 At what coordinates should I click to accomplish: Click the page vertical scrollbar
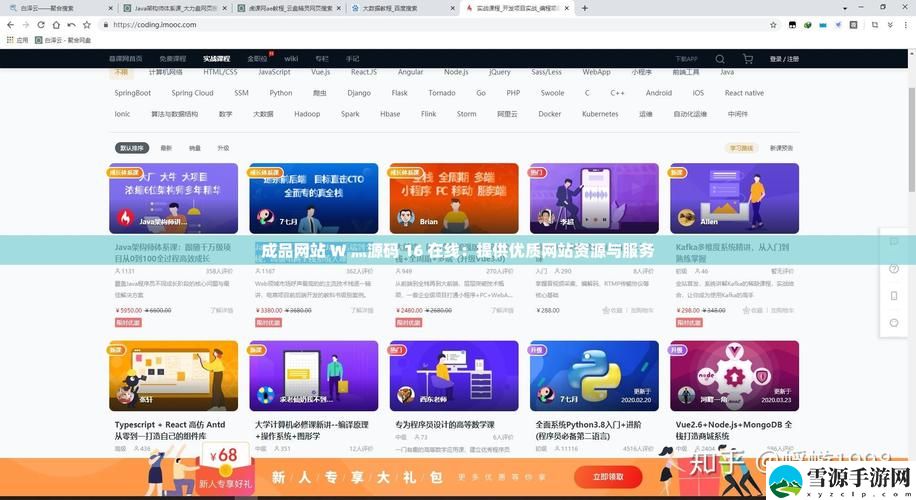coord(912,139)
